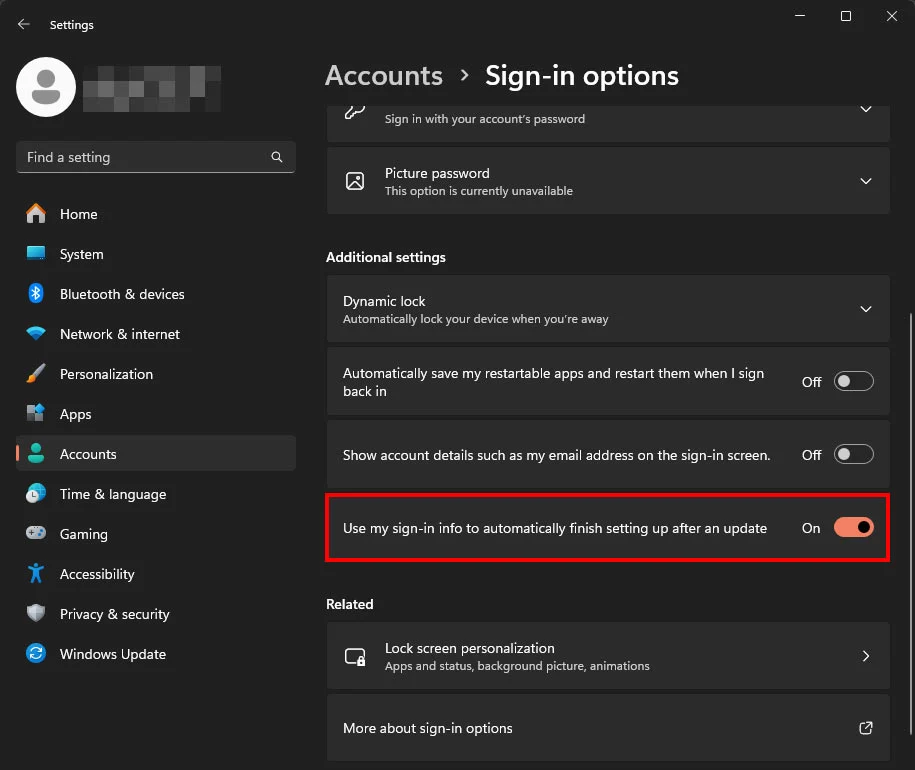Expand the Dynamic lock section chevron
The height and width of the screenshot is (770, 915).
(866, 309)
